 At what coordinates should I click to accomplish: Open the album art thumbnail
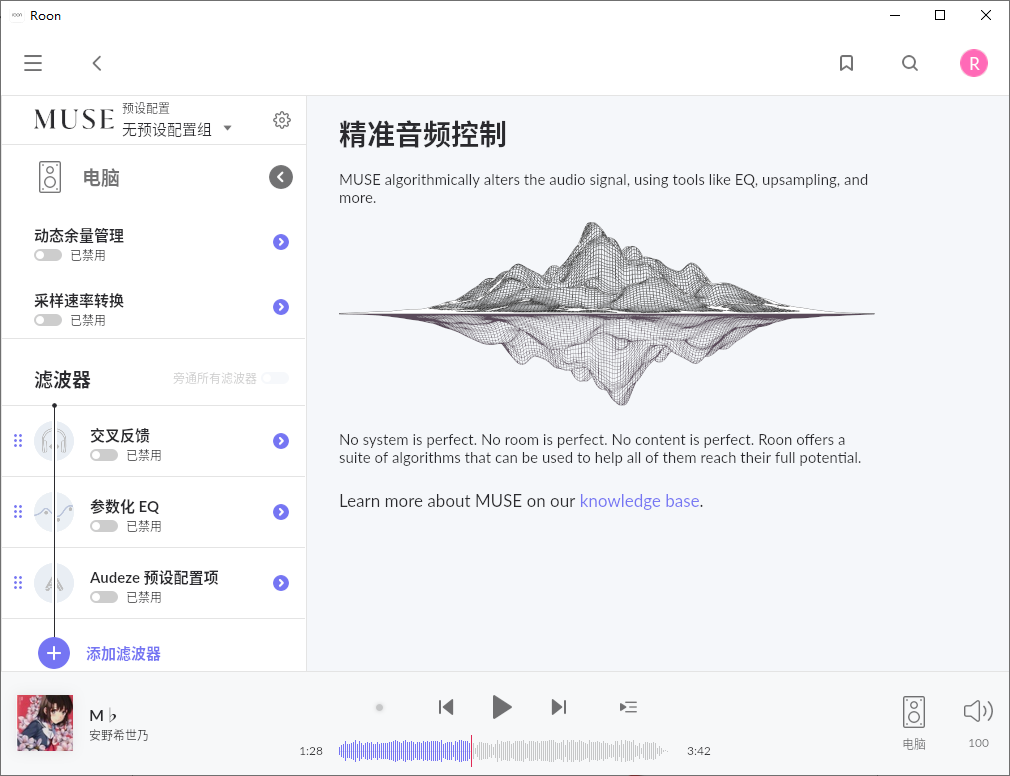(x=45, y=723)
